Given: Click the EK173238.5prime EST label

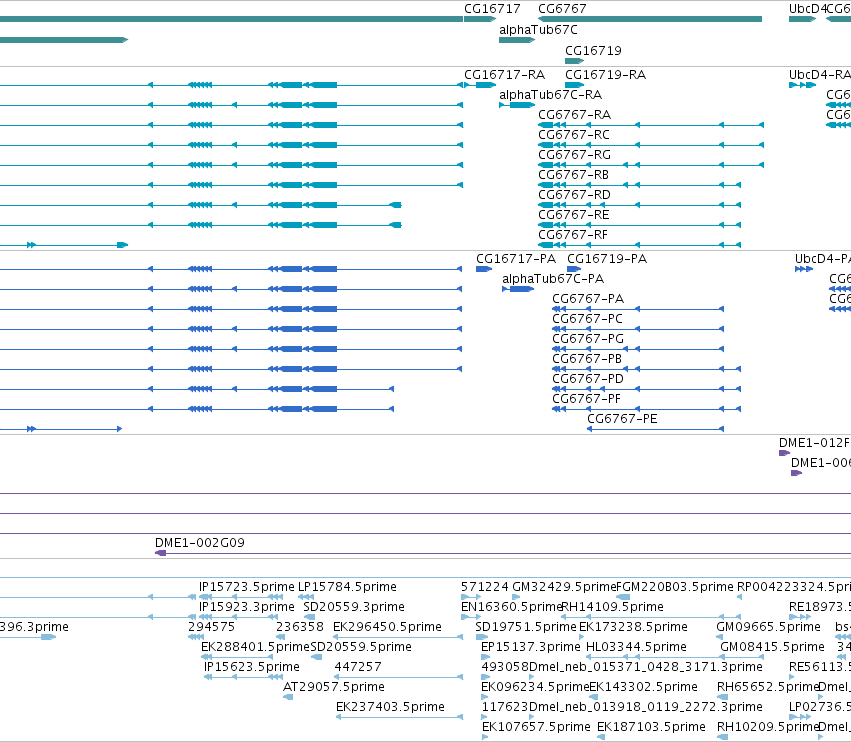Looking at the screenshot, I should click(x=633, y=627).
